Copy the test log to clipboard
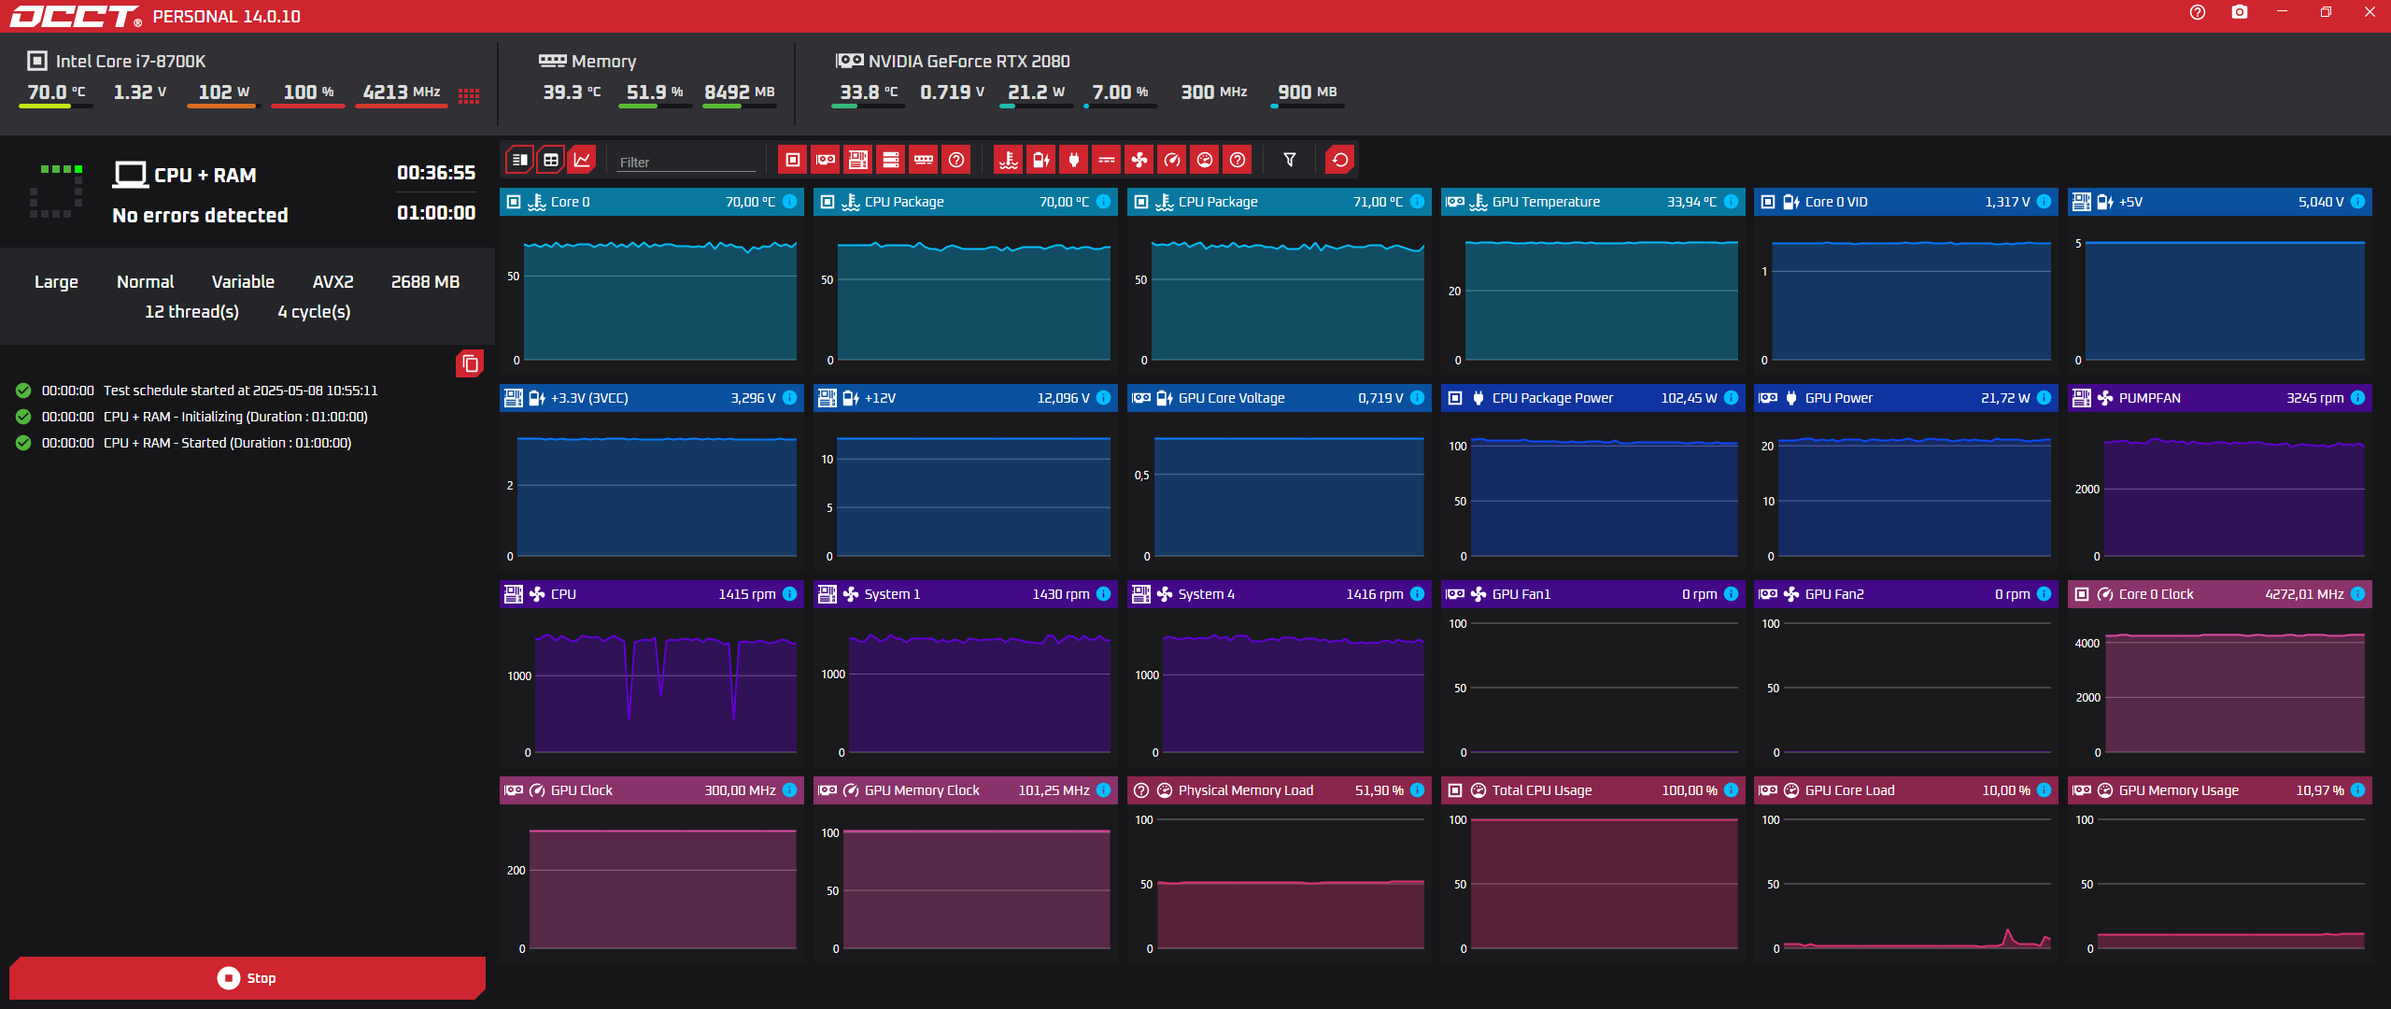Viewport: 2391px width, 1009px height. tap(470, 364)
